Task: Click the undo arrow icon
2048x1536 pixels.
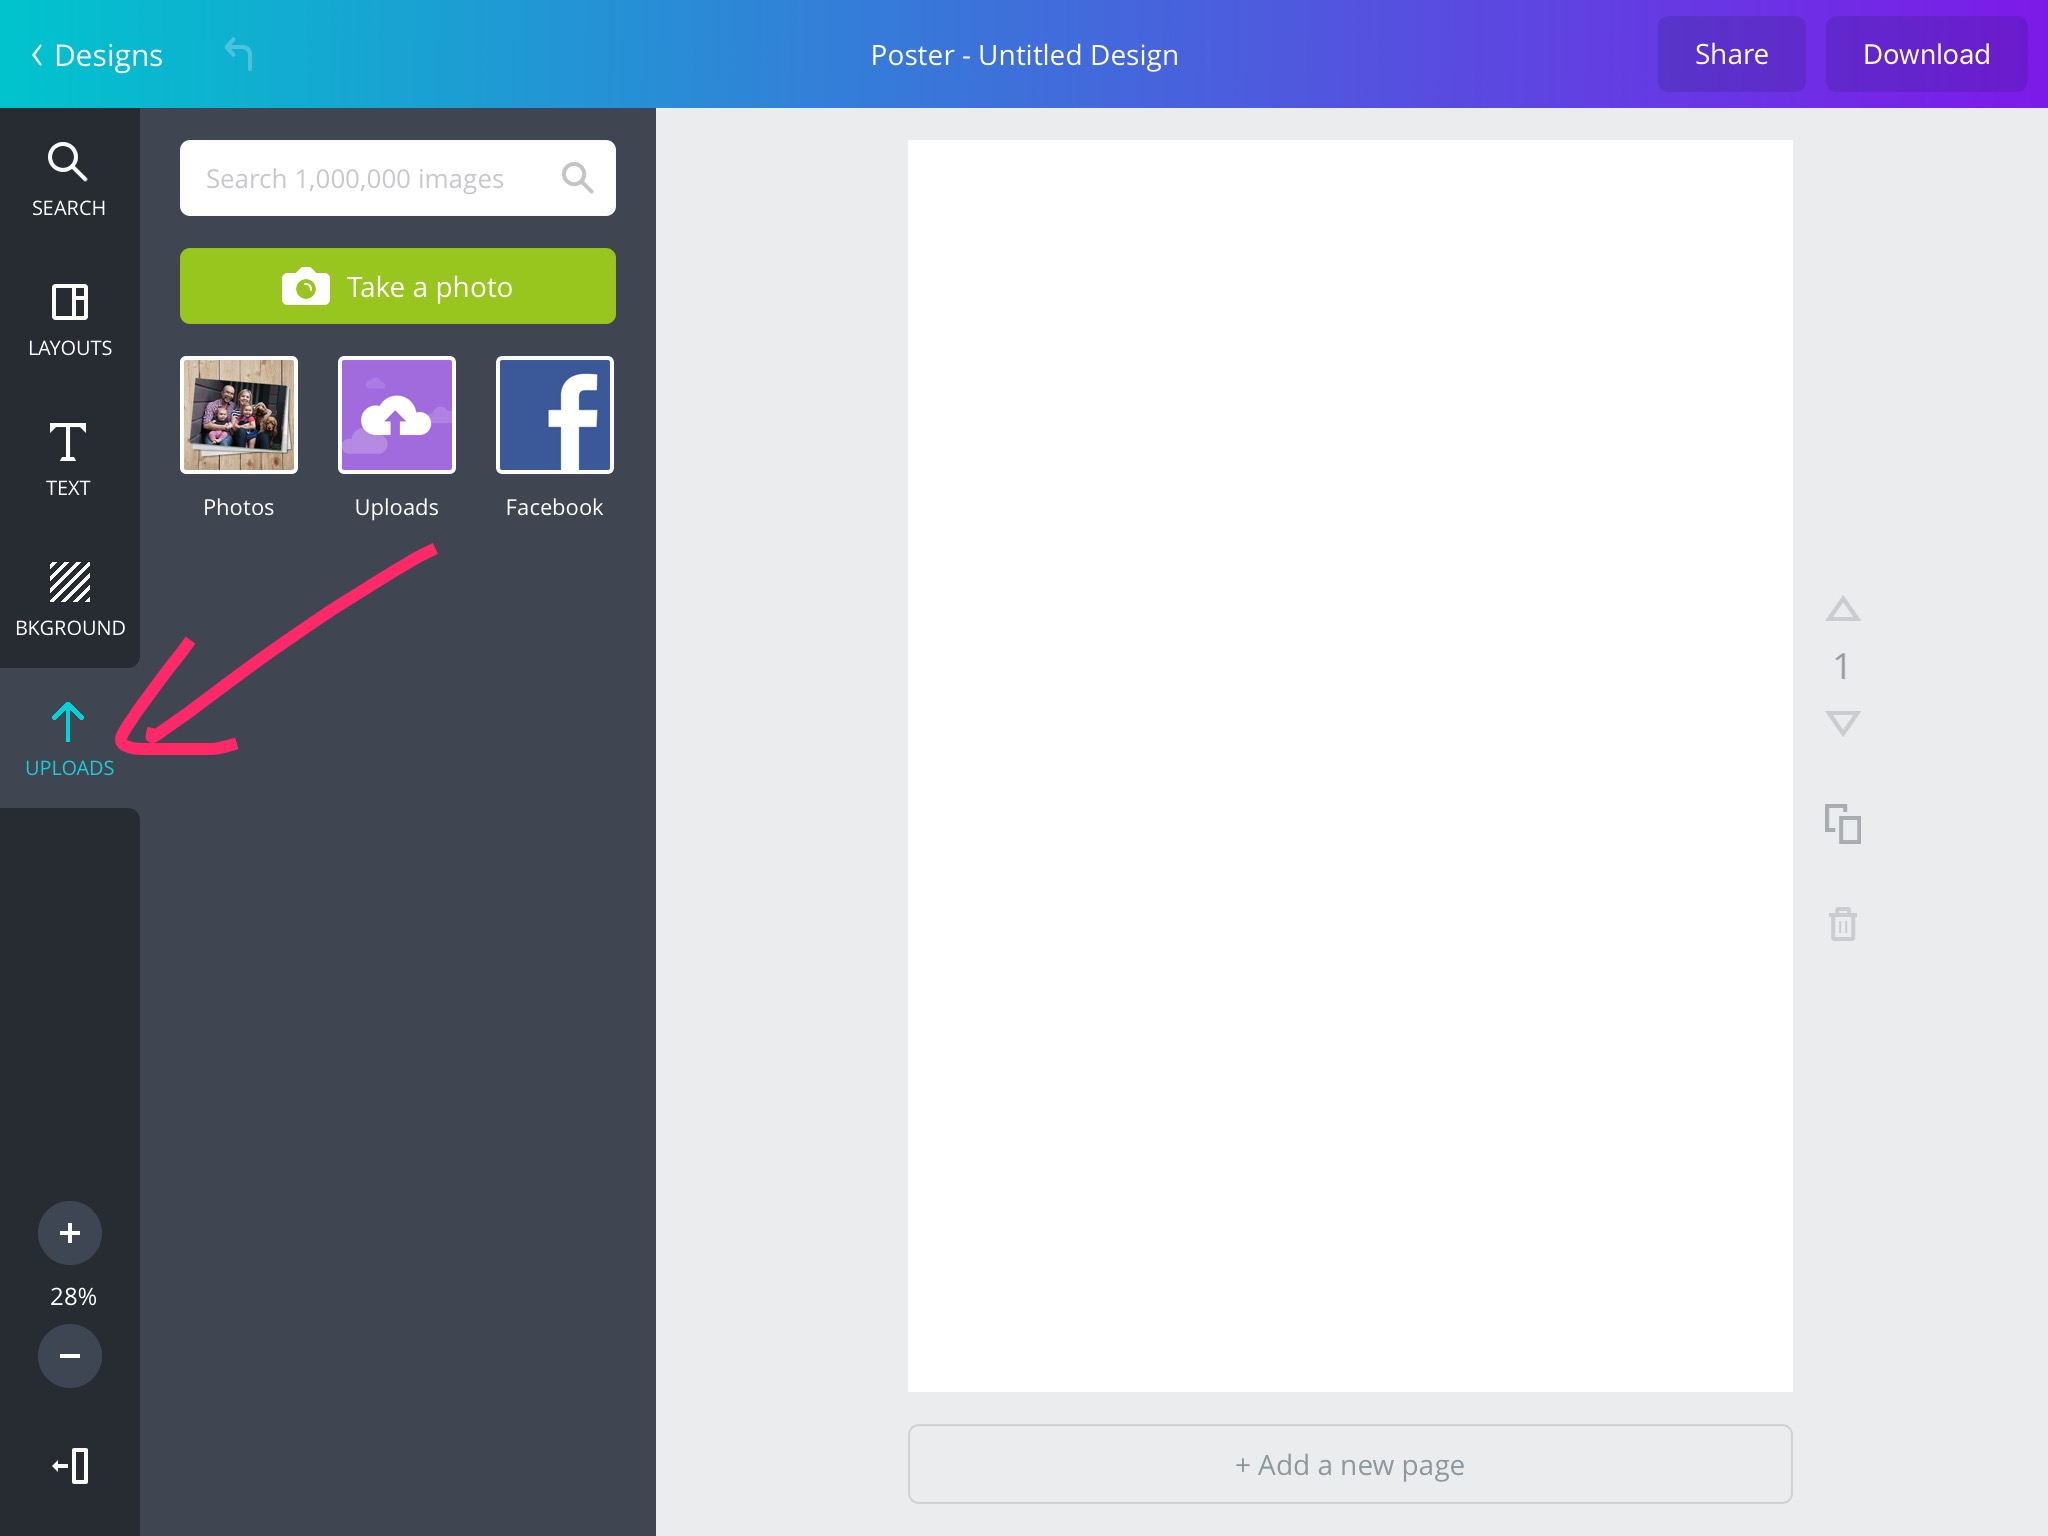Action: (x=239, y=54)
